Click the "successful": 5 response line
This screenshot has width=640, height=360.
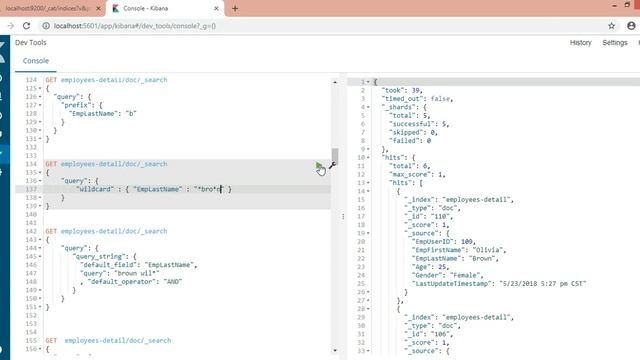pyautogui.click(x=419, y=124)
